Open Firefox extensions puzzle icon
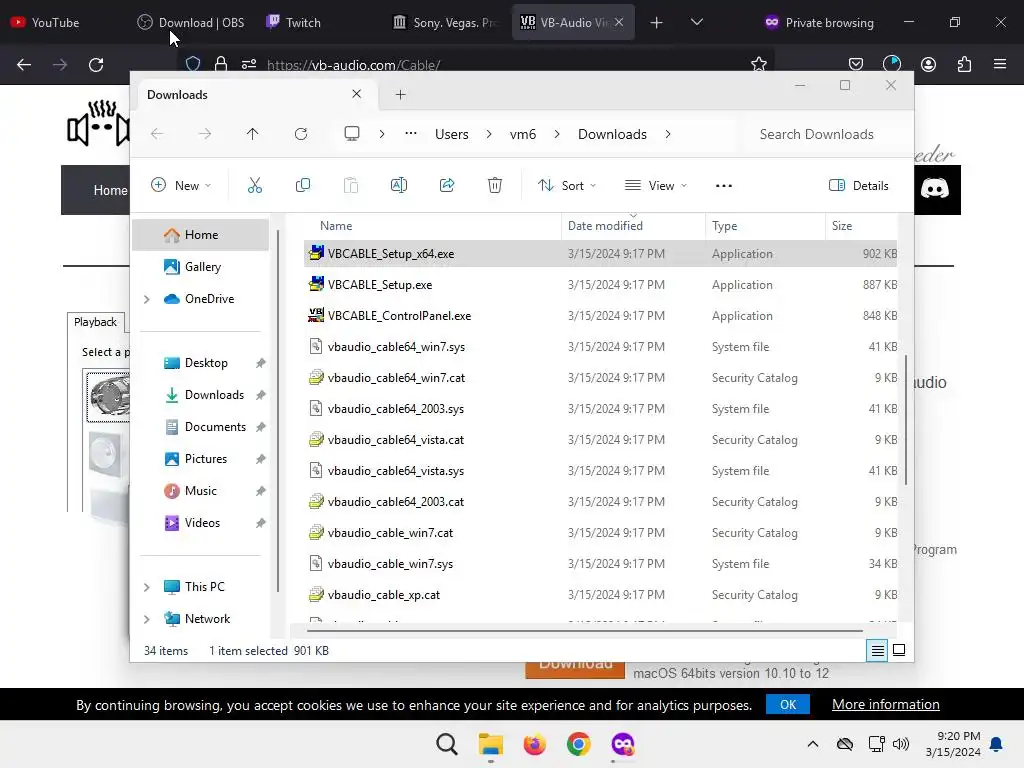Screen dimensions: 1024x768 pyautogui.click(x=964, y=64)
